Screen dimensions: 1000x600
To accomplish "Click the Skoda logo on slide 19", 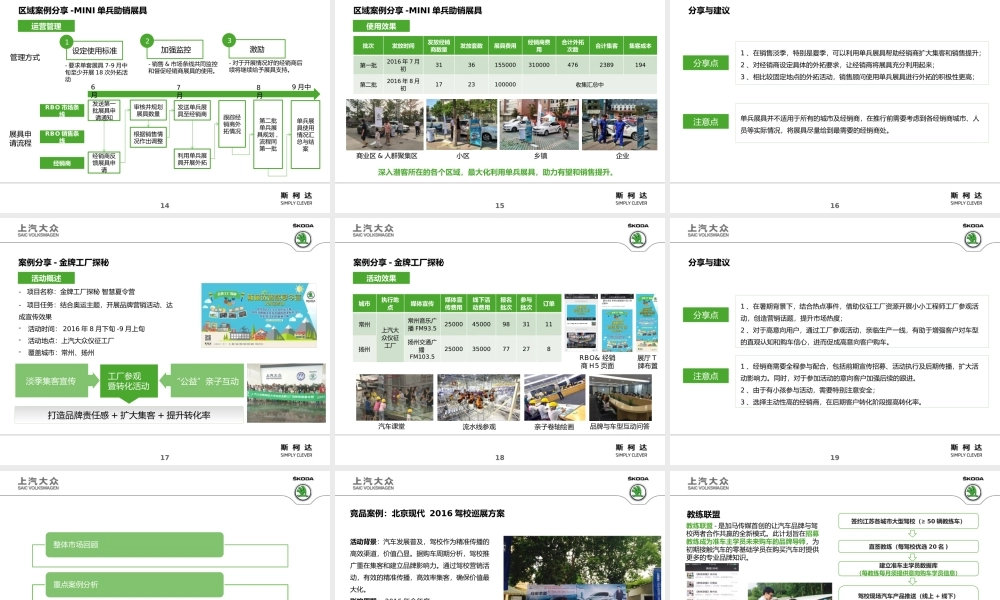I will click(973, 237).
